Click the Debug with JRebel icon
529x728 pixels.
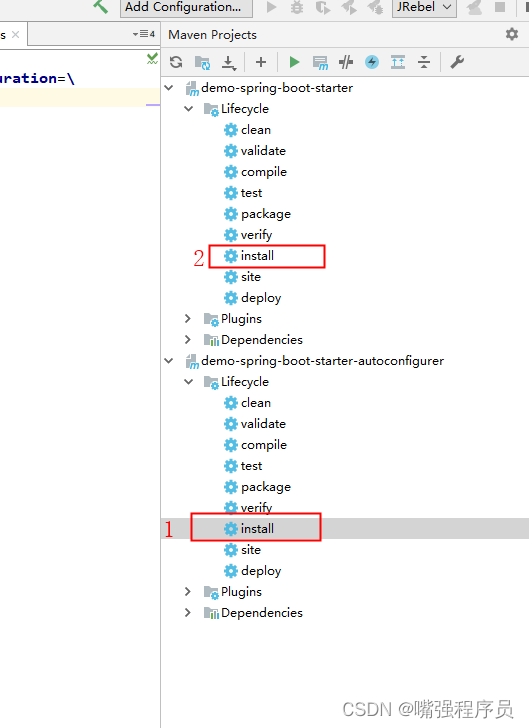point(375,7)
